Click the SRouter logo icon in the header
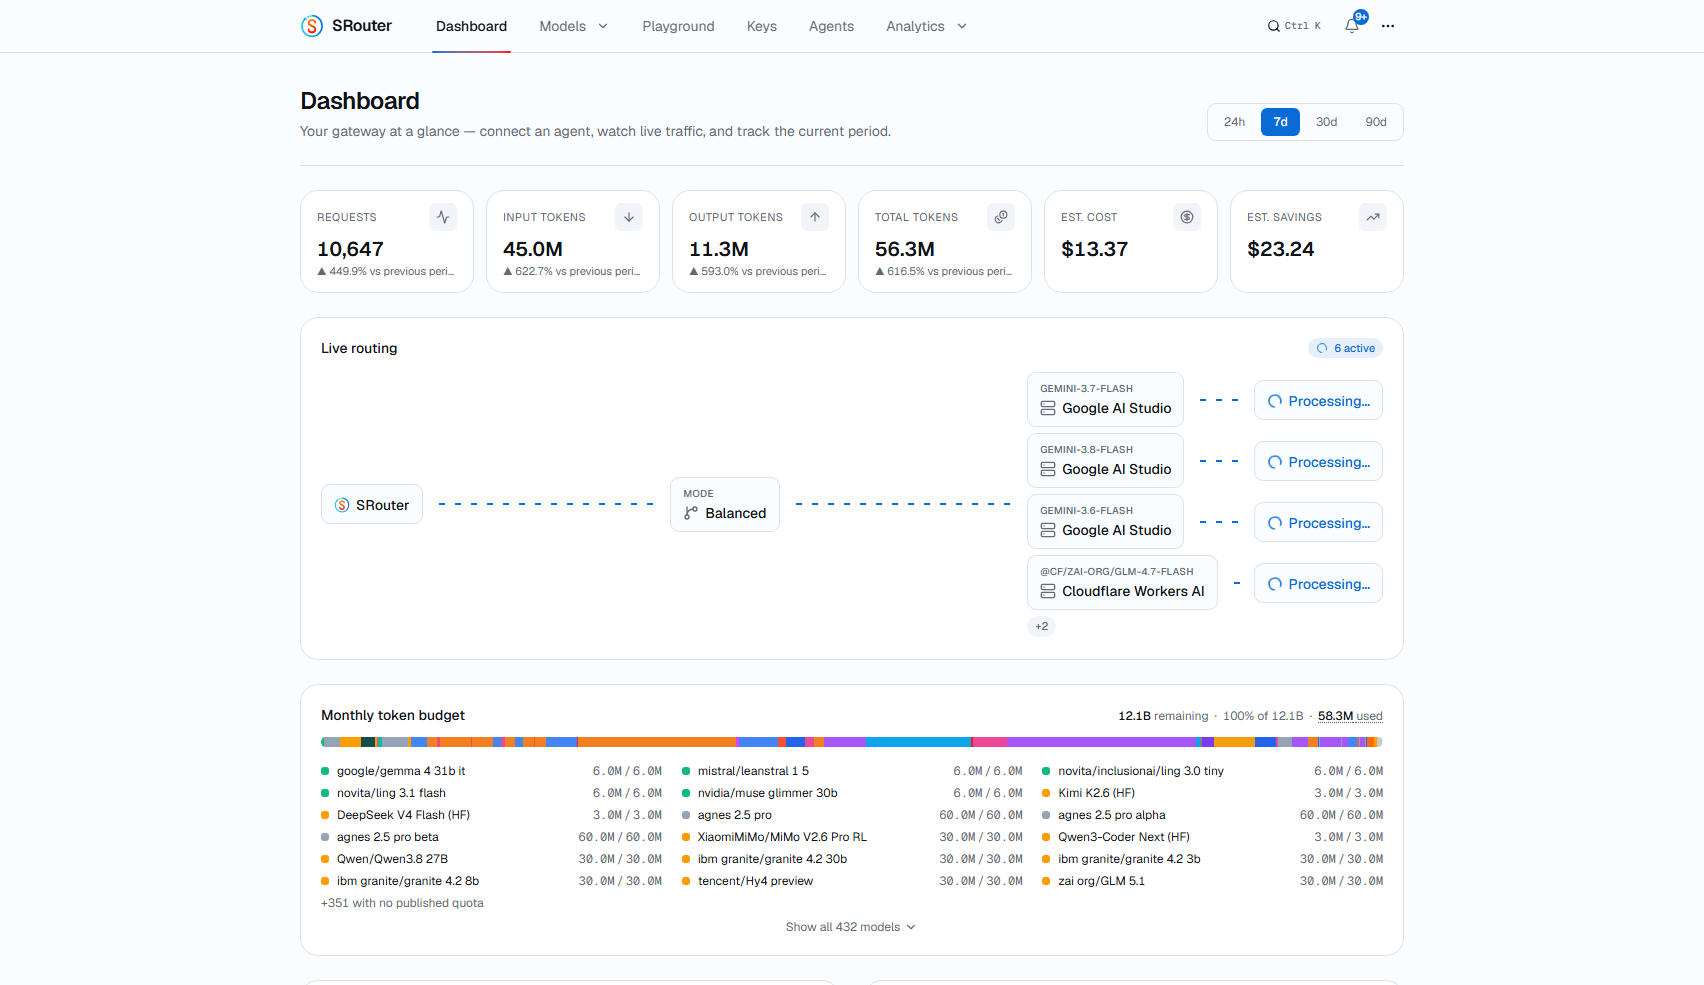Viewport: 1704px width, 985px height. (312, 26)
